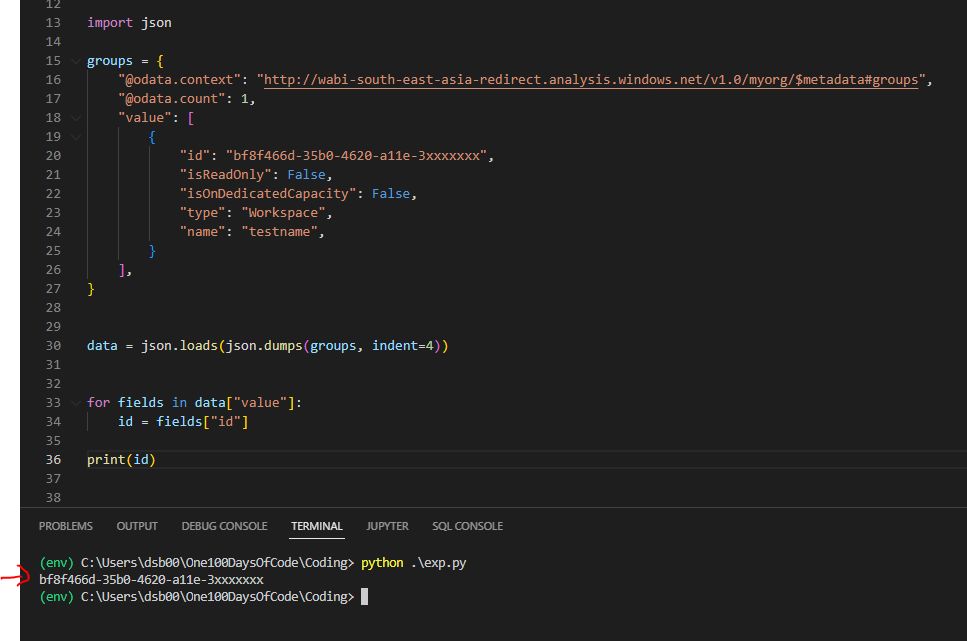Open the wabi-south-east-asia-redirect URL link
This screenshot has width=967, height=641.
[x=591, y=80]
